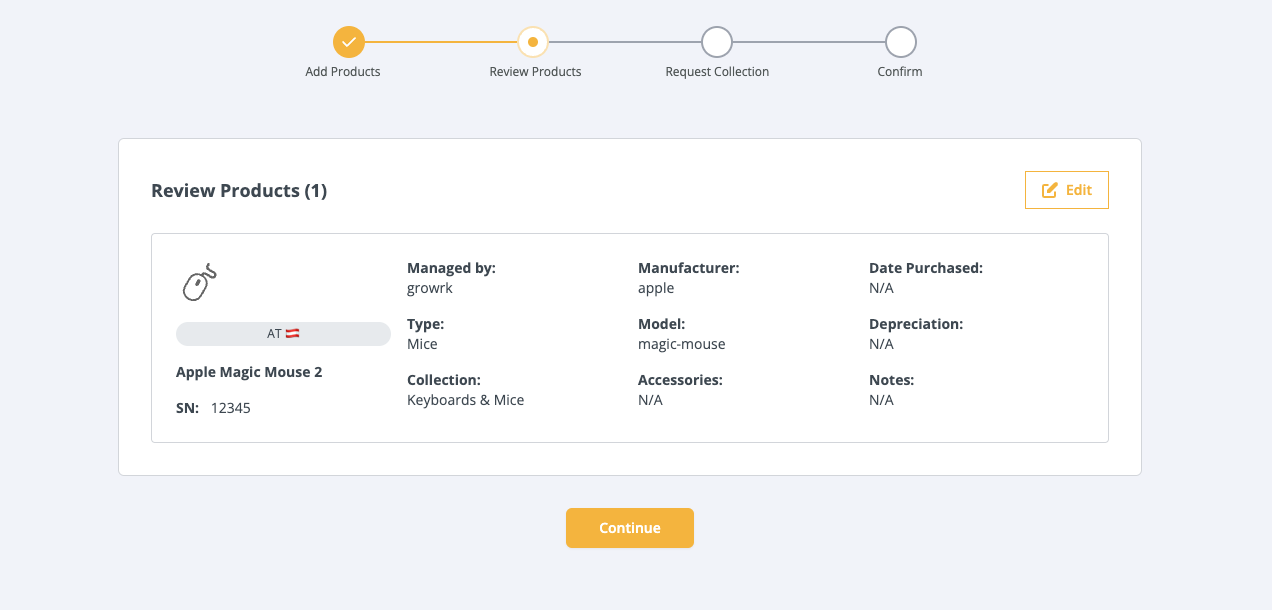
Task: Click the serial number 12345
Action: tap(231, 408)
